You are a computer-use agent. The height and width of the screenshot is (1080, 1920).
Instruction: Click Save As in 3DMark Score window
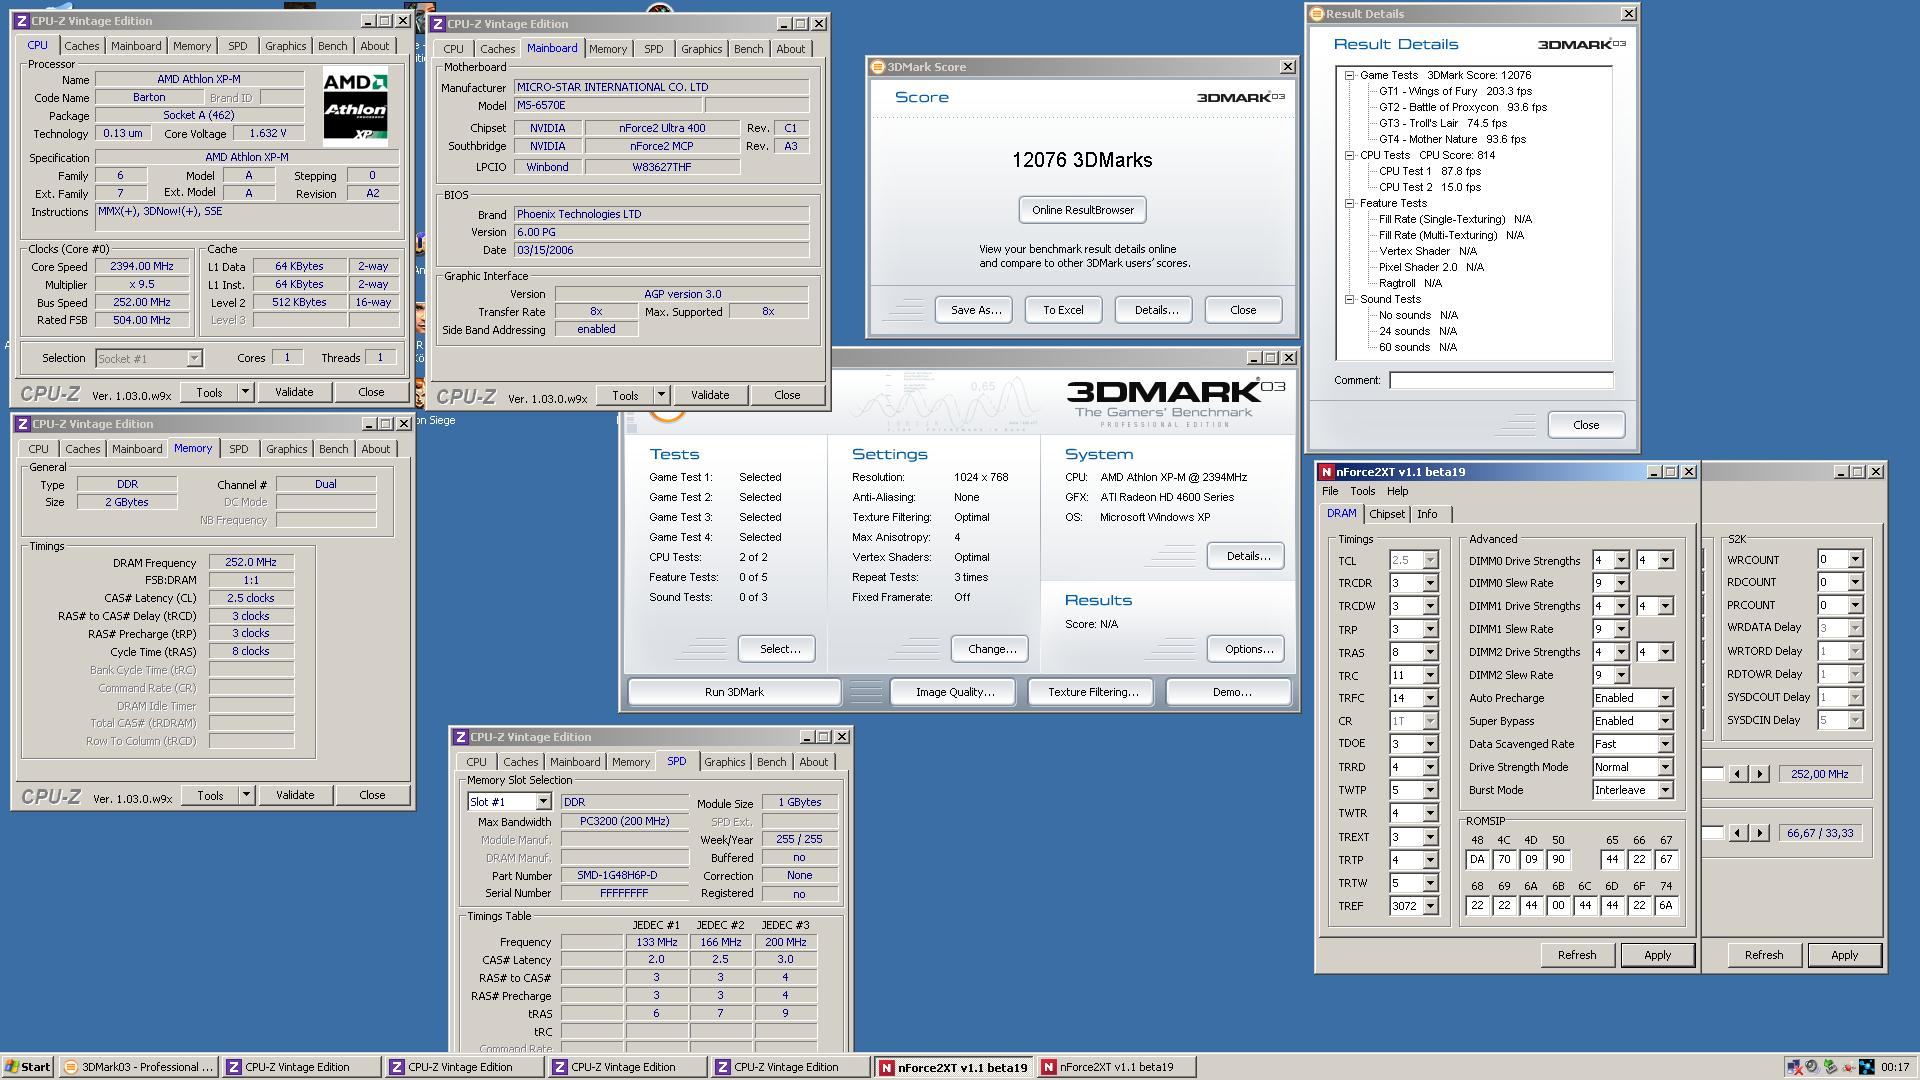click(x=975, y=310)
